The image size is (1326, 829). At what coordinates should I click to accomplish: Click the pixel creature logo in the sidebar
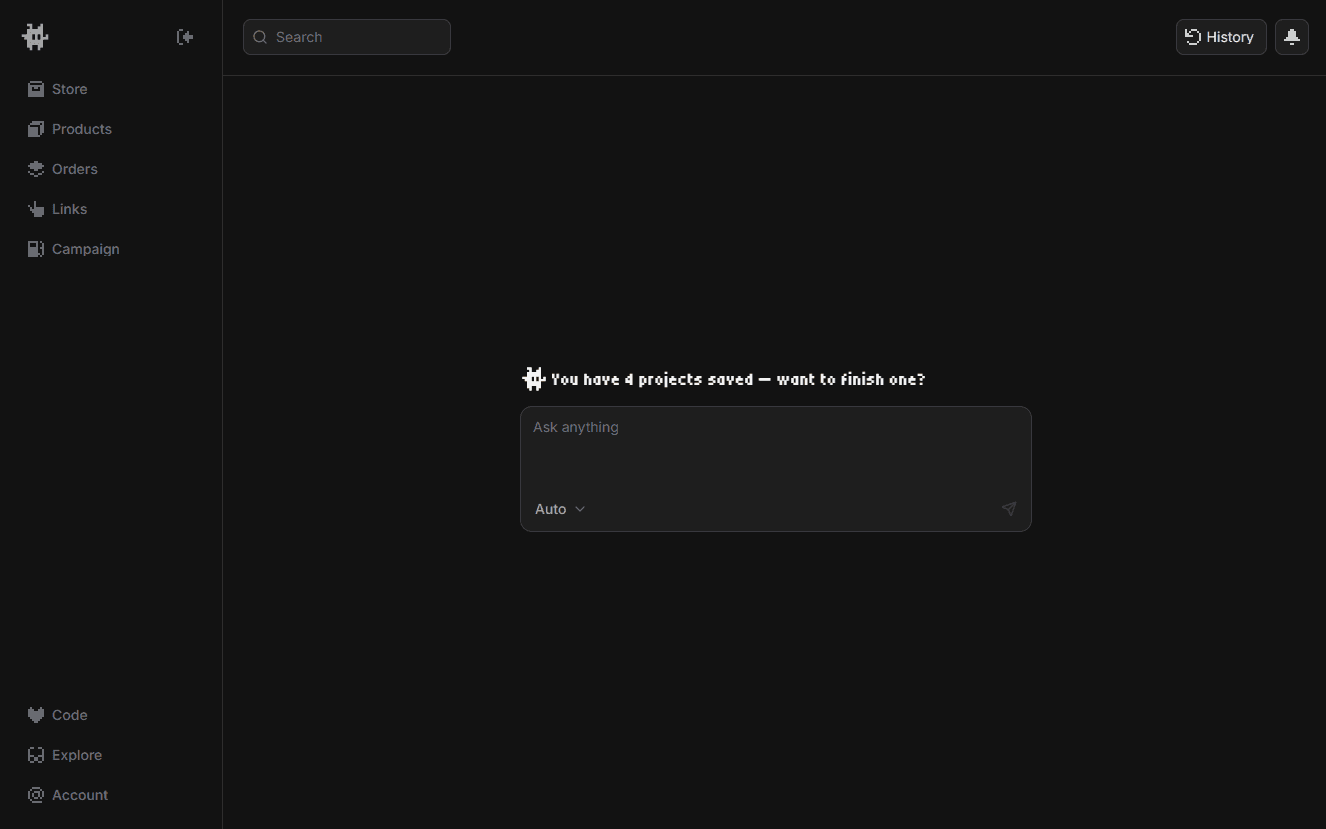tap(35, 37)
